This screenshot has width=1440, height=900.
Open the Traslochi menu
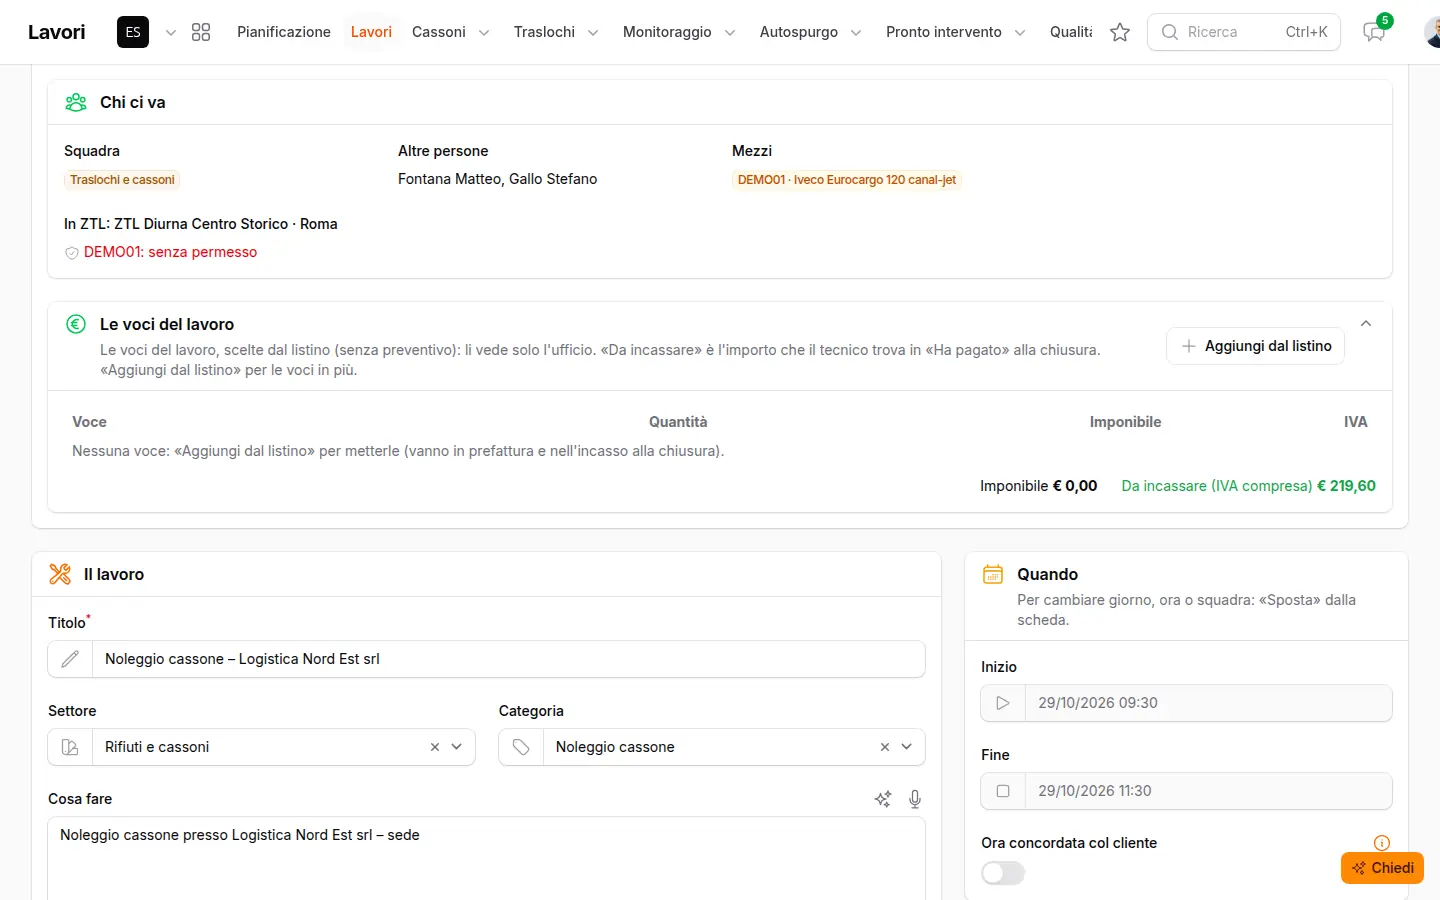pos(556,32)
